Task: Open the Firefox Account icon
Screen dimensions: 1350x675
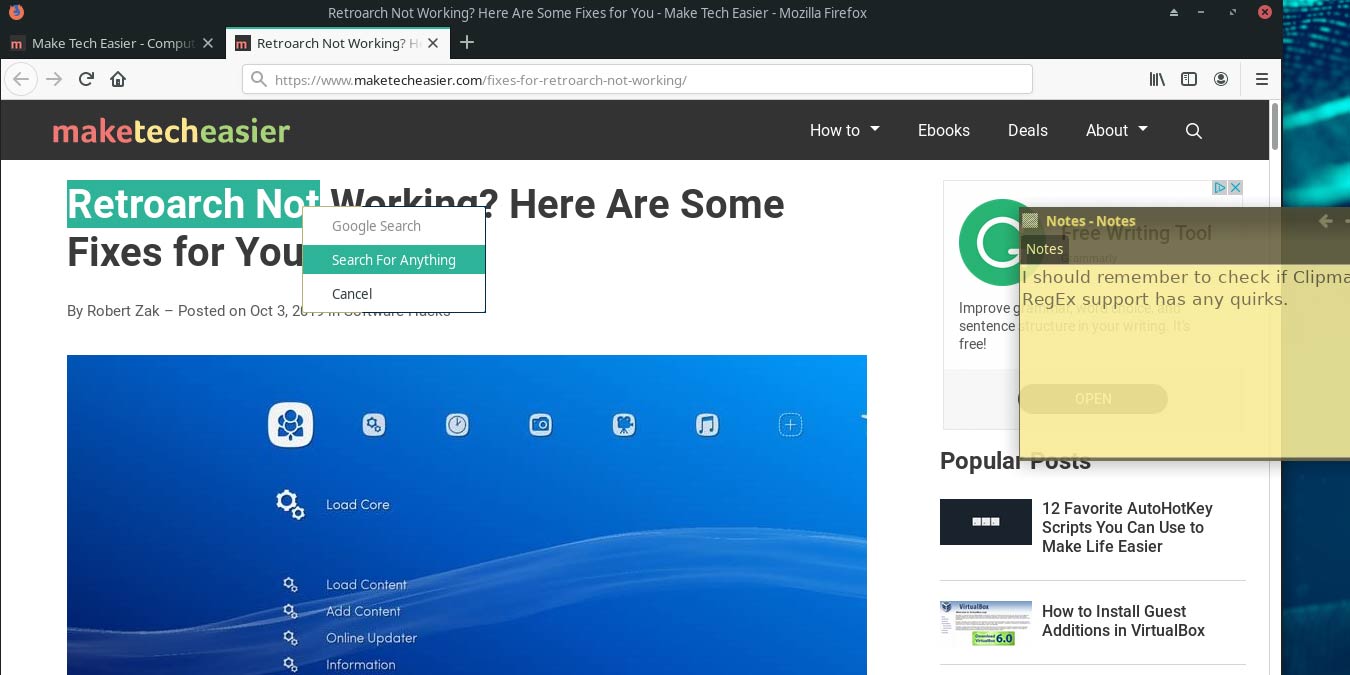Action: (x=1221, y=79)
